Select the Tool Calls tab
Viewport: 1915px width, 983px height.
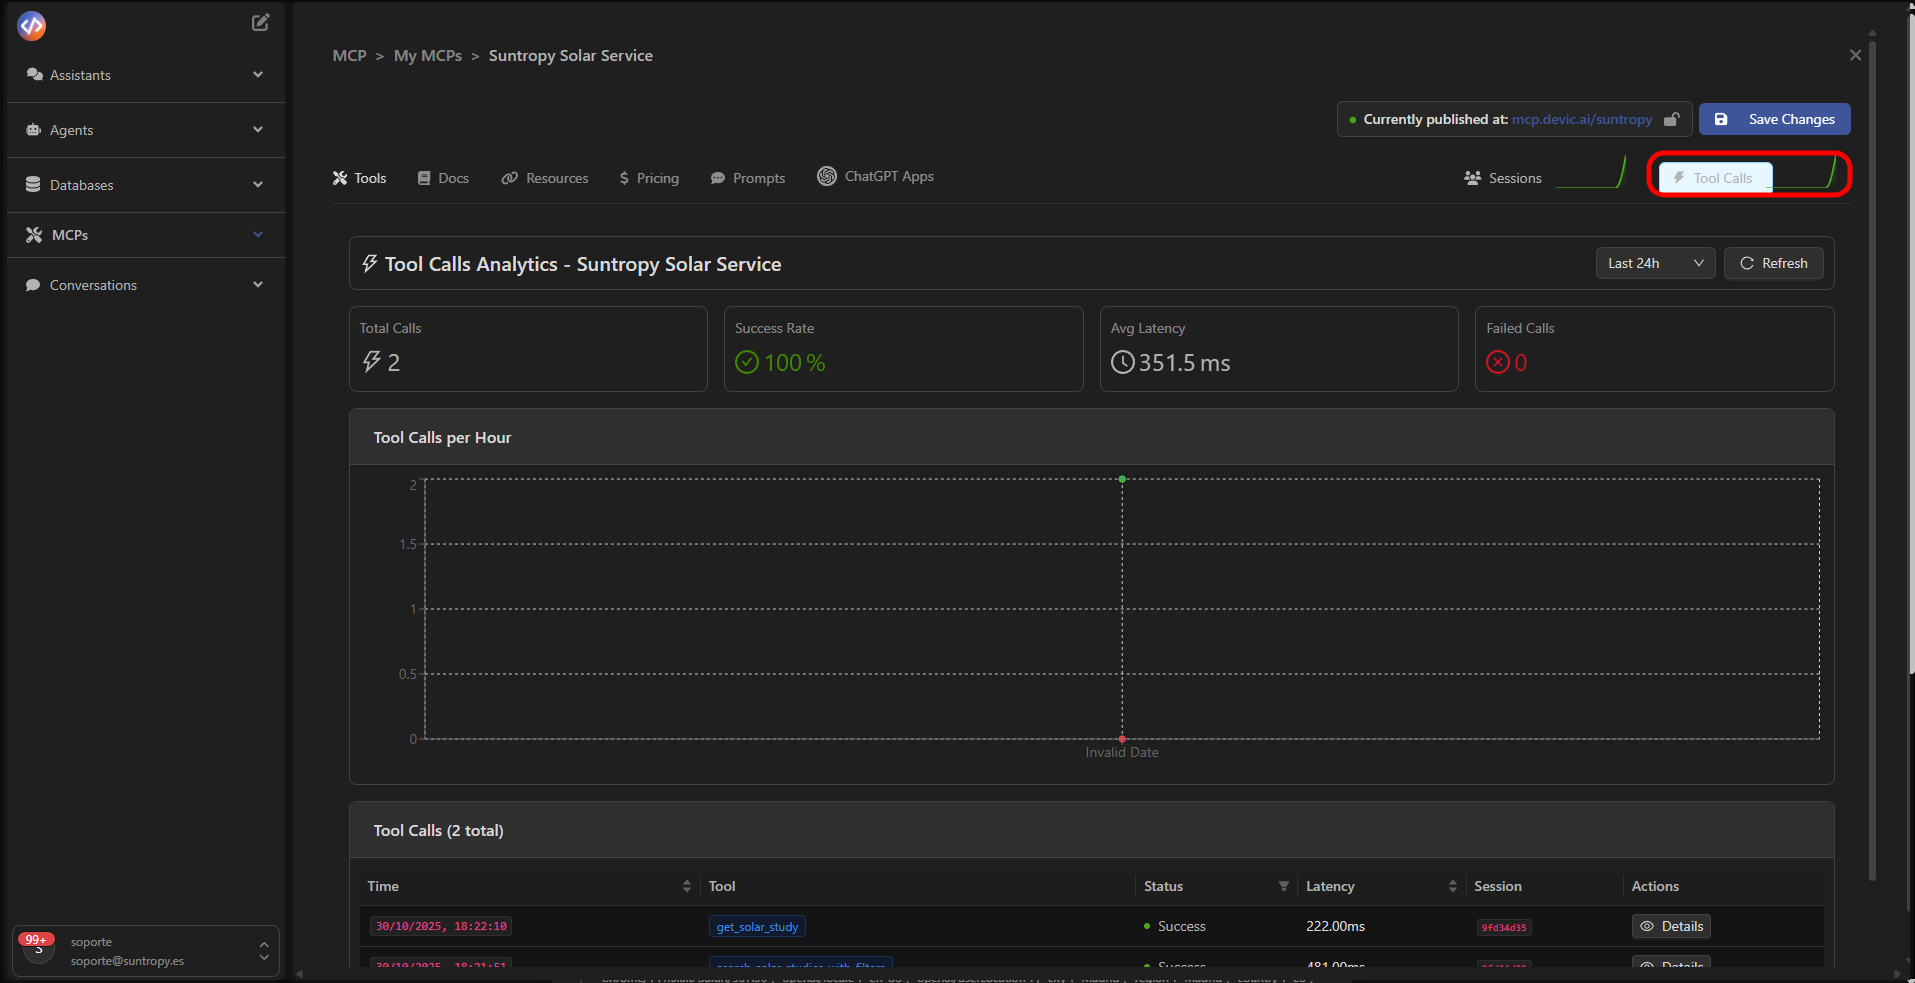(1716, 178)
